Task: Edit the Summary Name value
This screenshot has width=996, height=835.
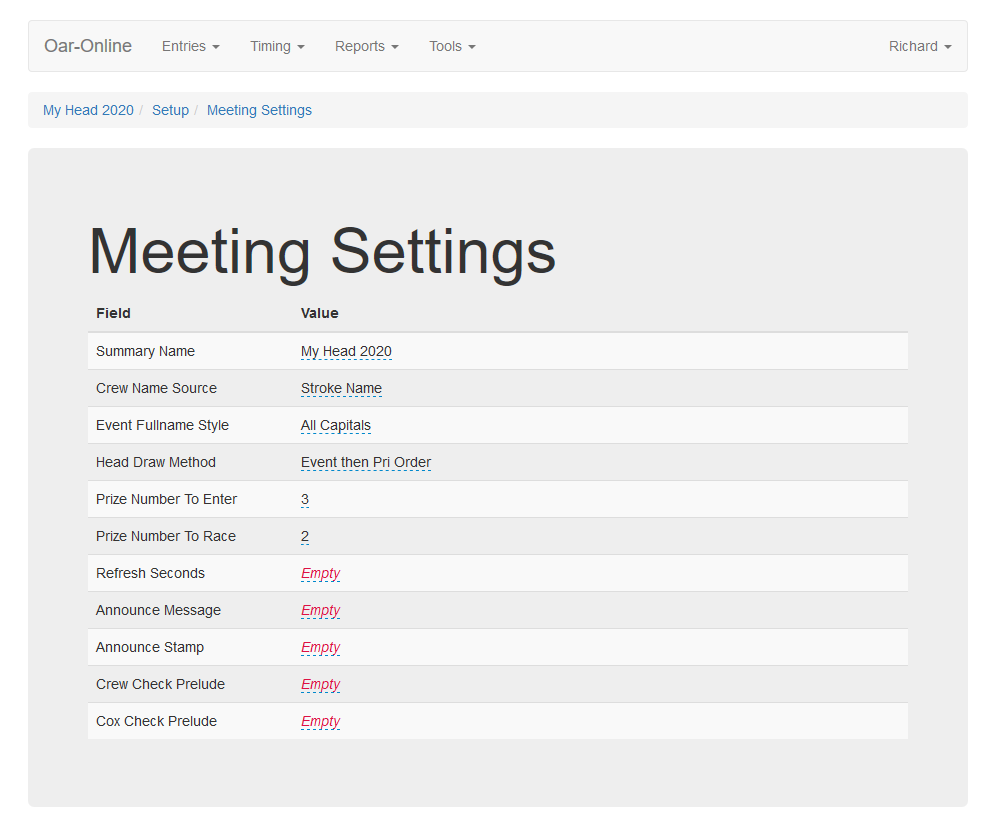Action: [x=346, y=351]
